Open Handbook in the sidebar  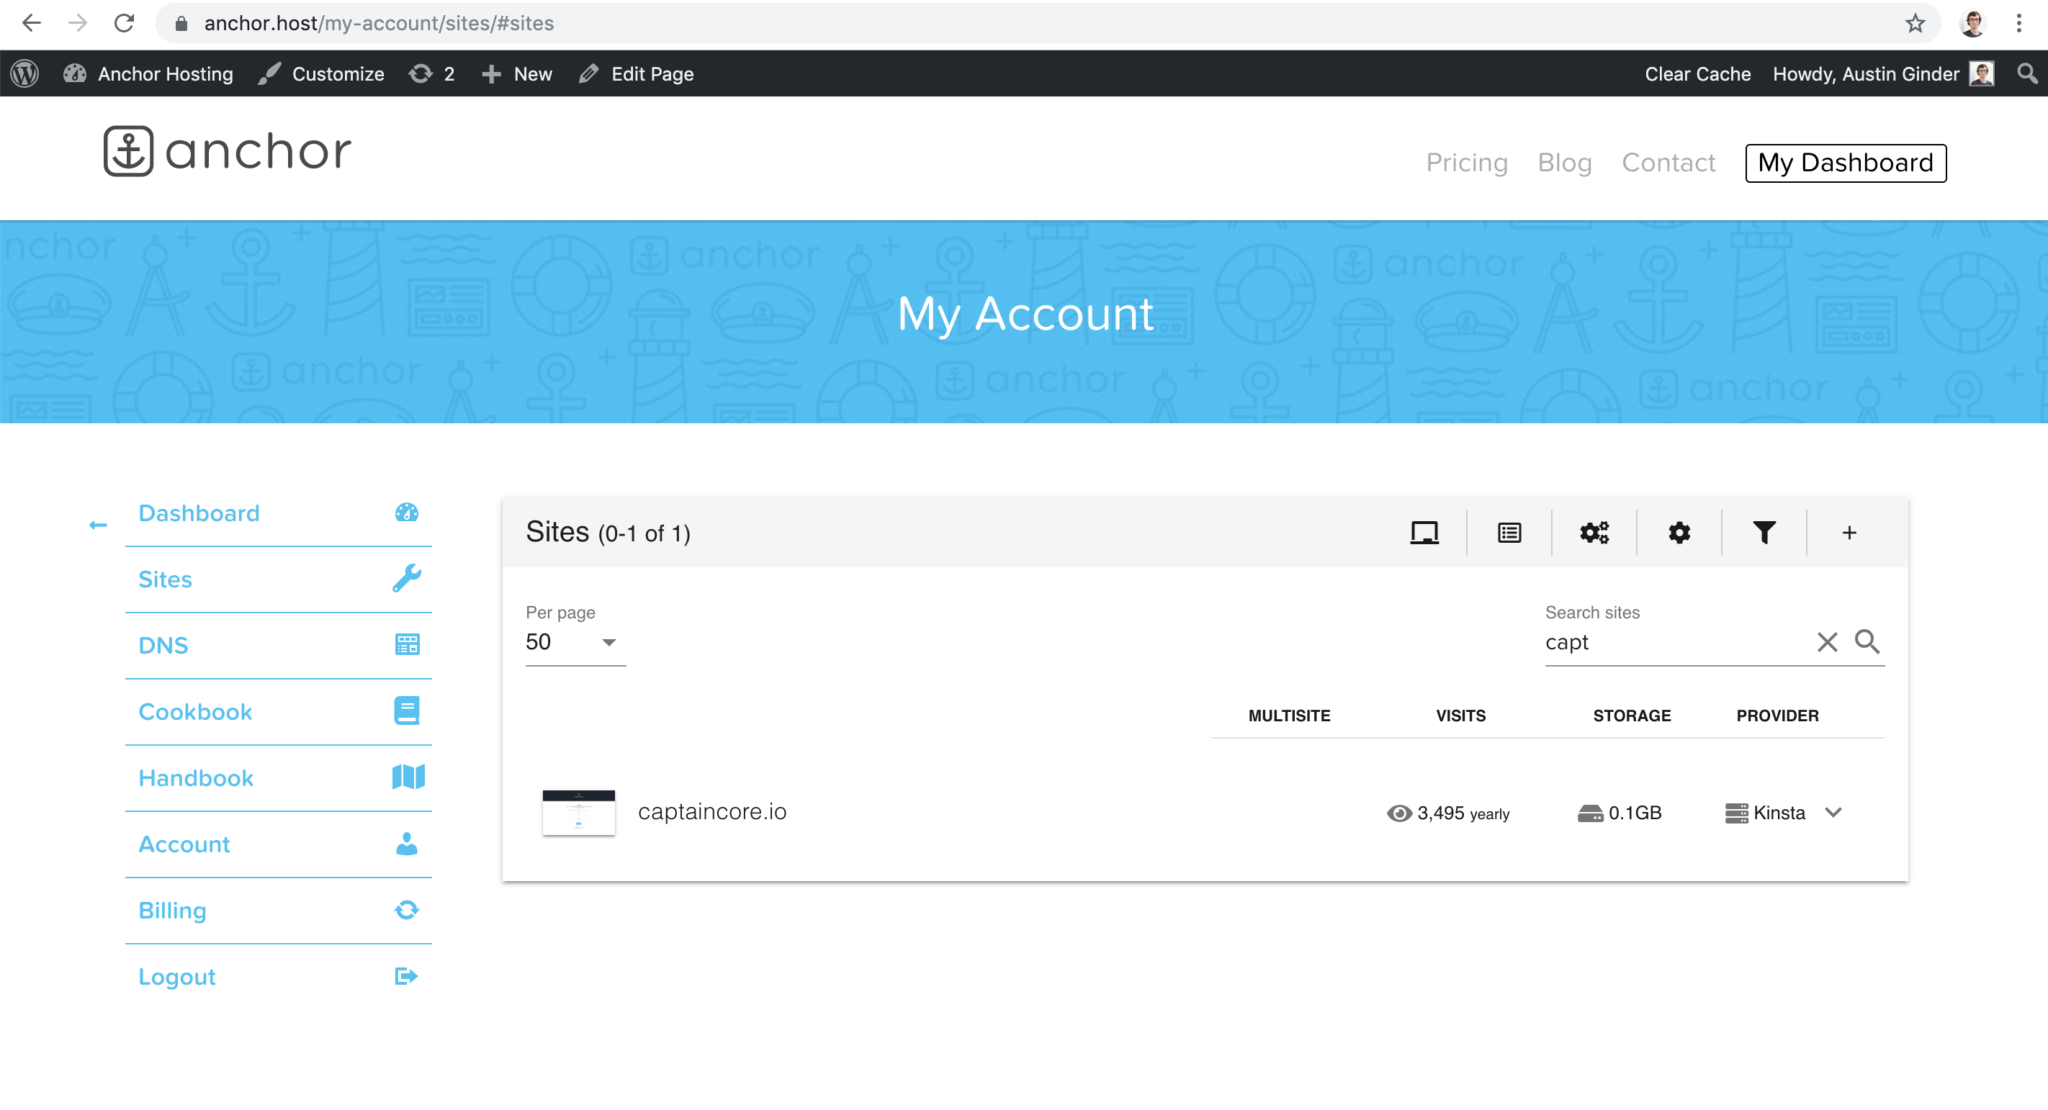click(x=196, y=777)
